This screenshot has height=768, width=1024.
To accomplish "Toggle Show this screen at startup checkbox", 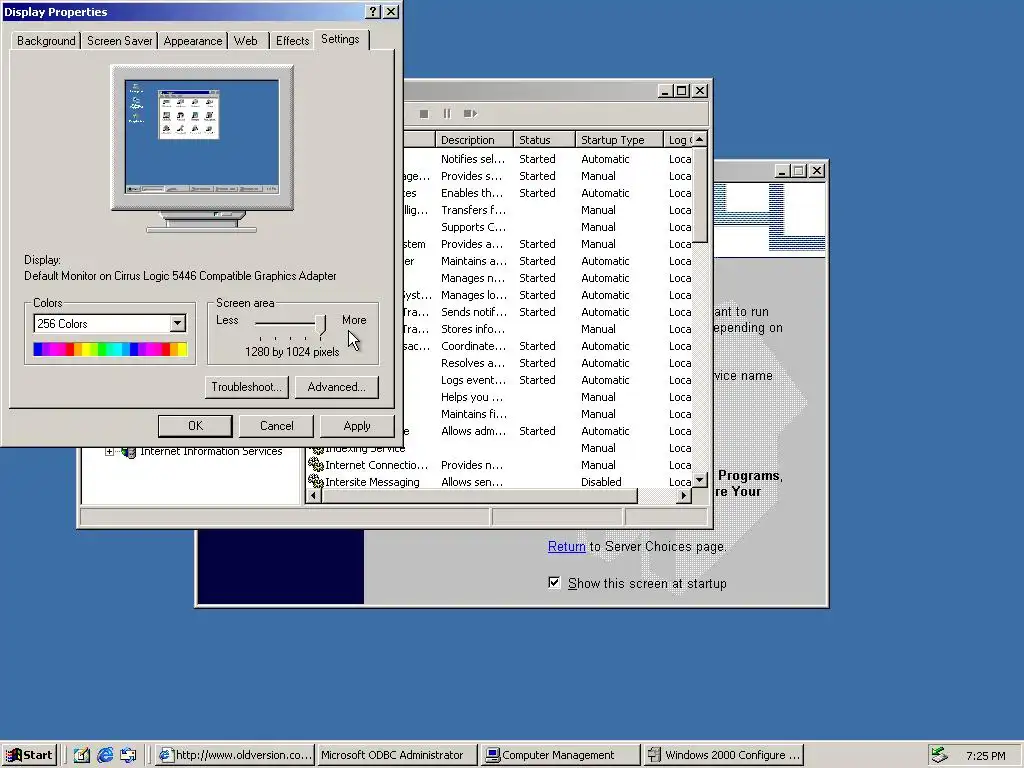I will (554, 583).
